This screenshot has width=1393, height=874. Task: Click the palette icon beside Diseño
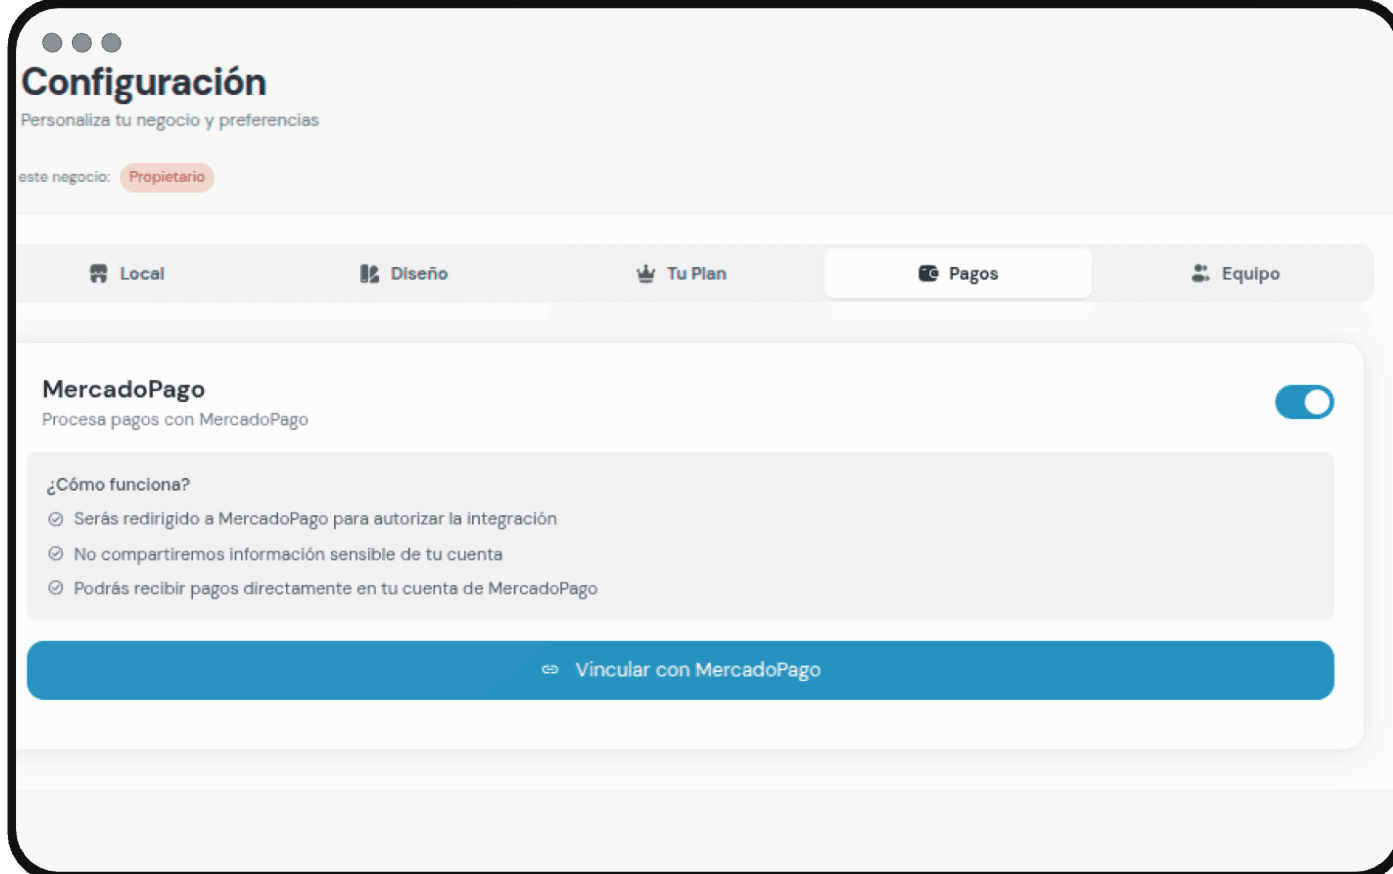click(369, 274)
